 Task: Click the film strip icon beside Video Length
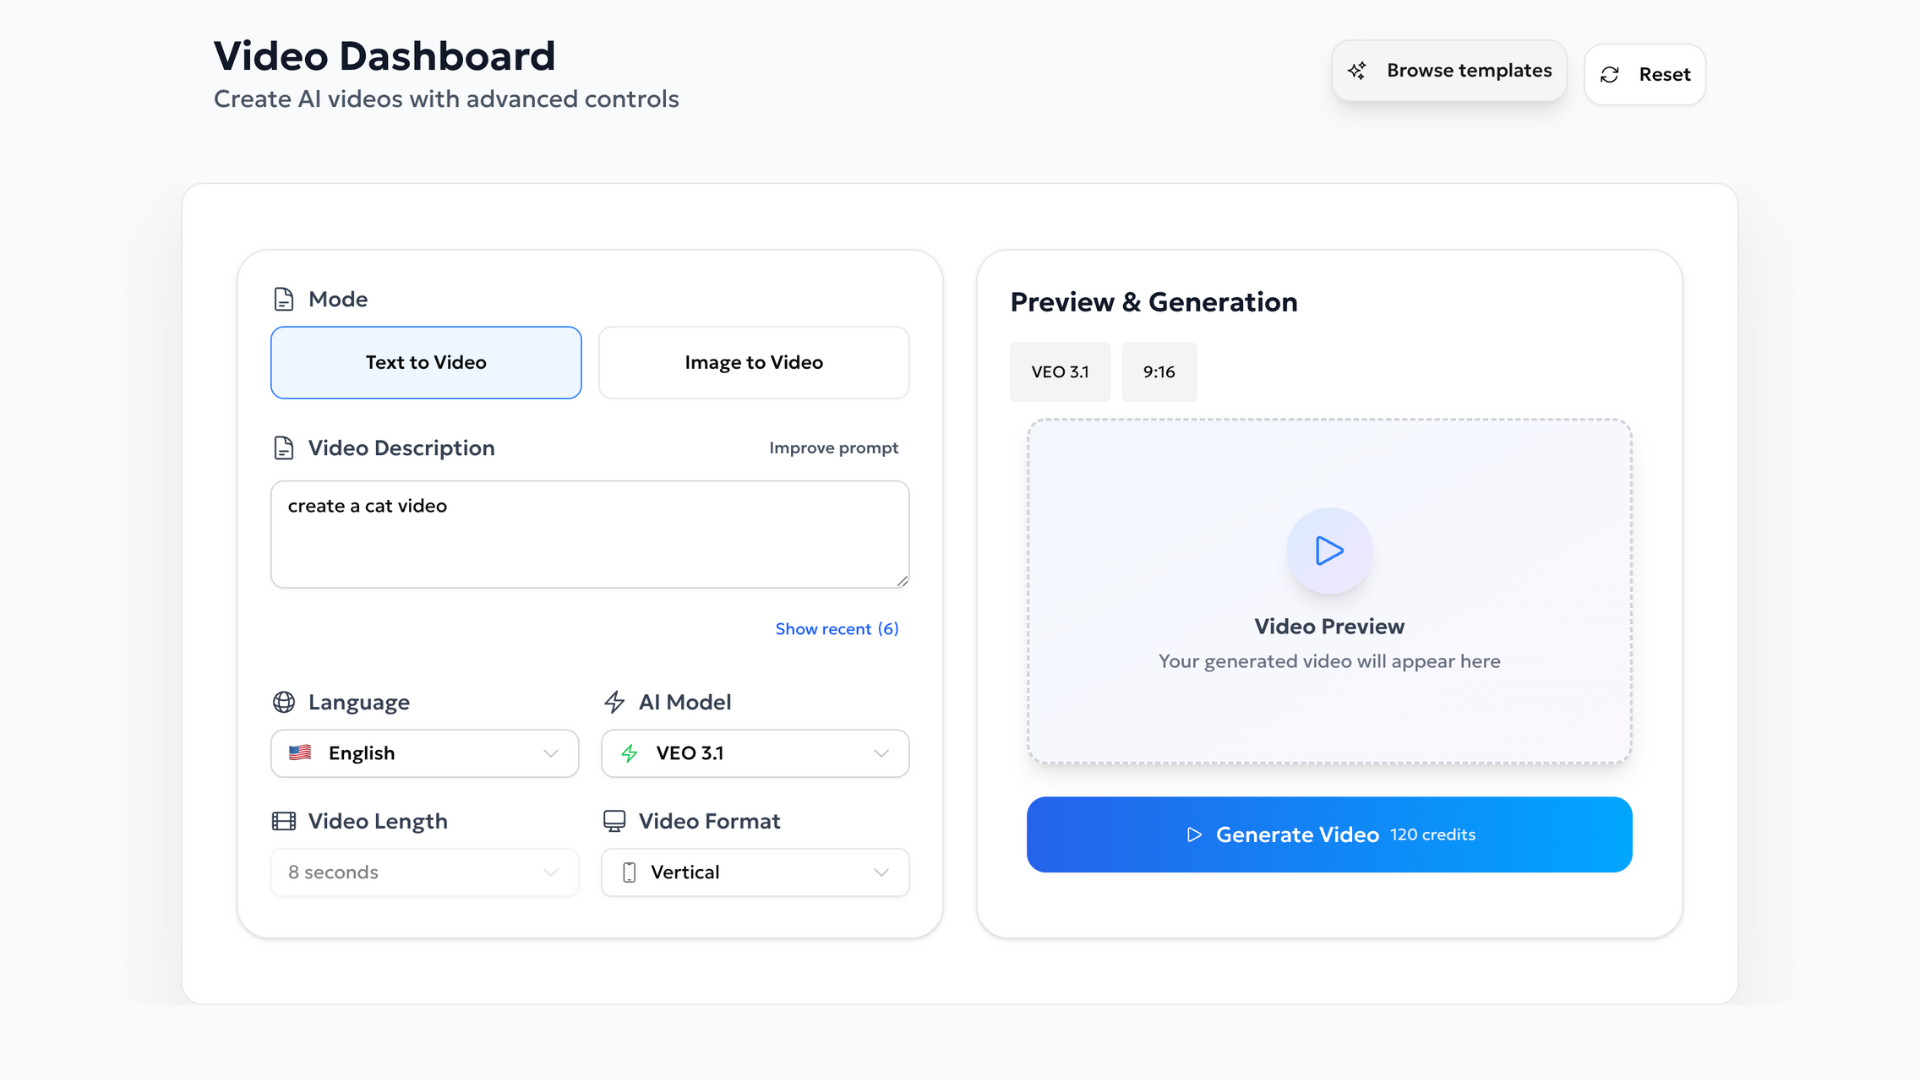pyautogui.click(x=283, y=820)
